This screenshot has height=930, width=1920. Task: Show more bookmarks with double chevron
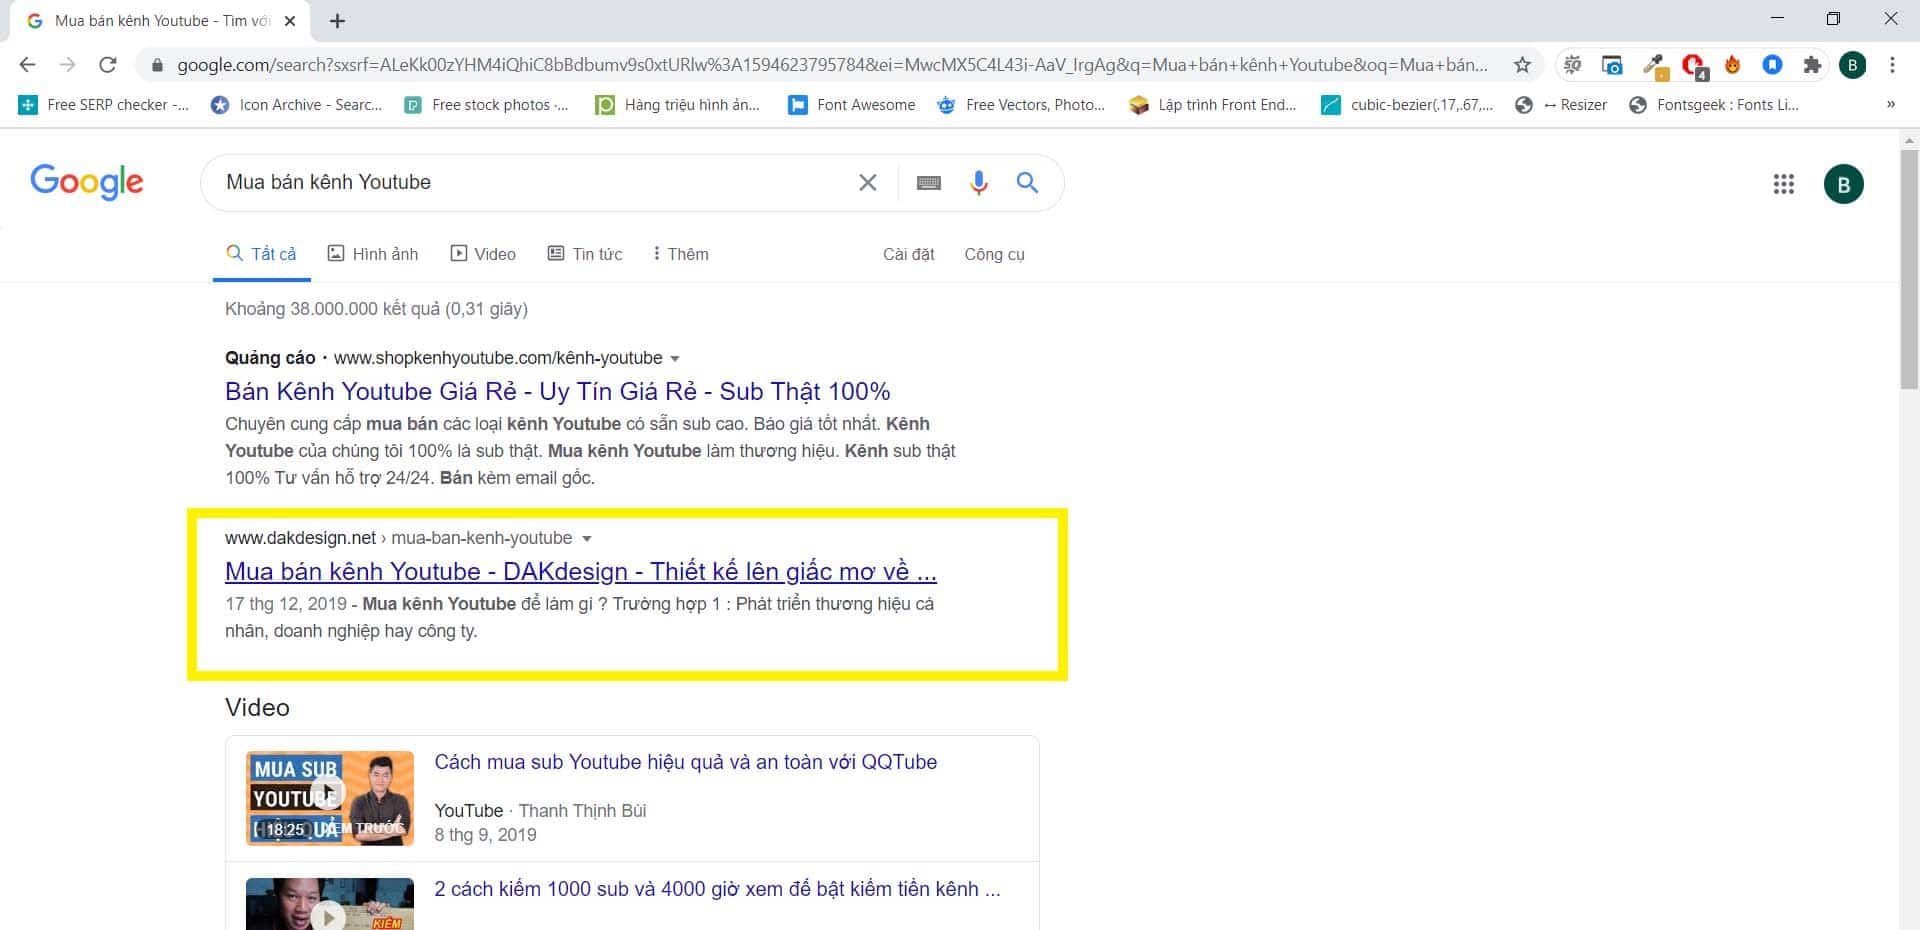[x=1890, y=104]
